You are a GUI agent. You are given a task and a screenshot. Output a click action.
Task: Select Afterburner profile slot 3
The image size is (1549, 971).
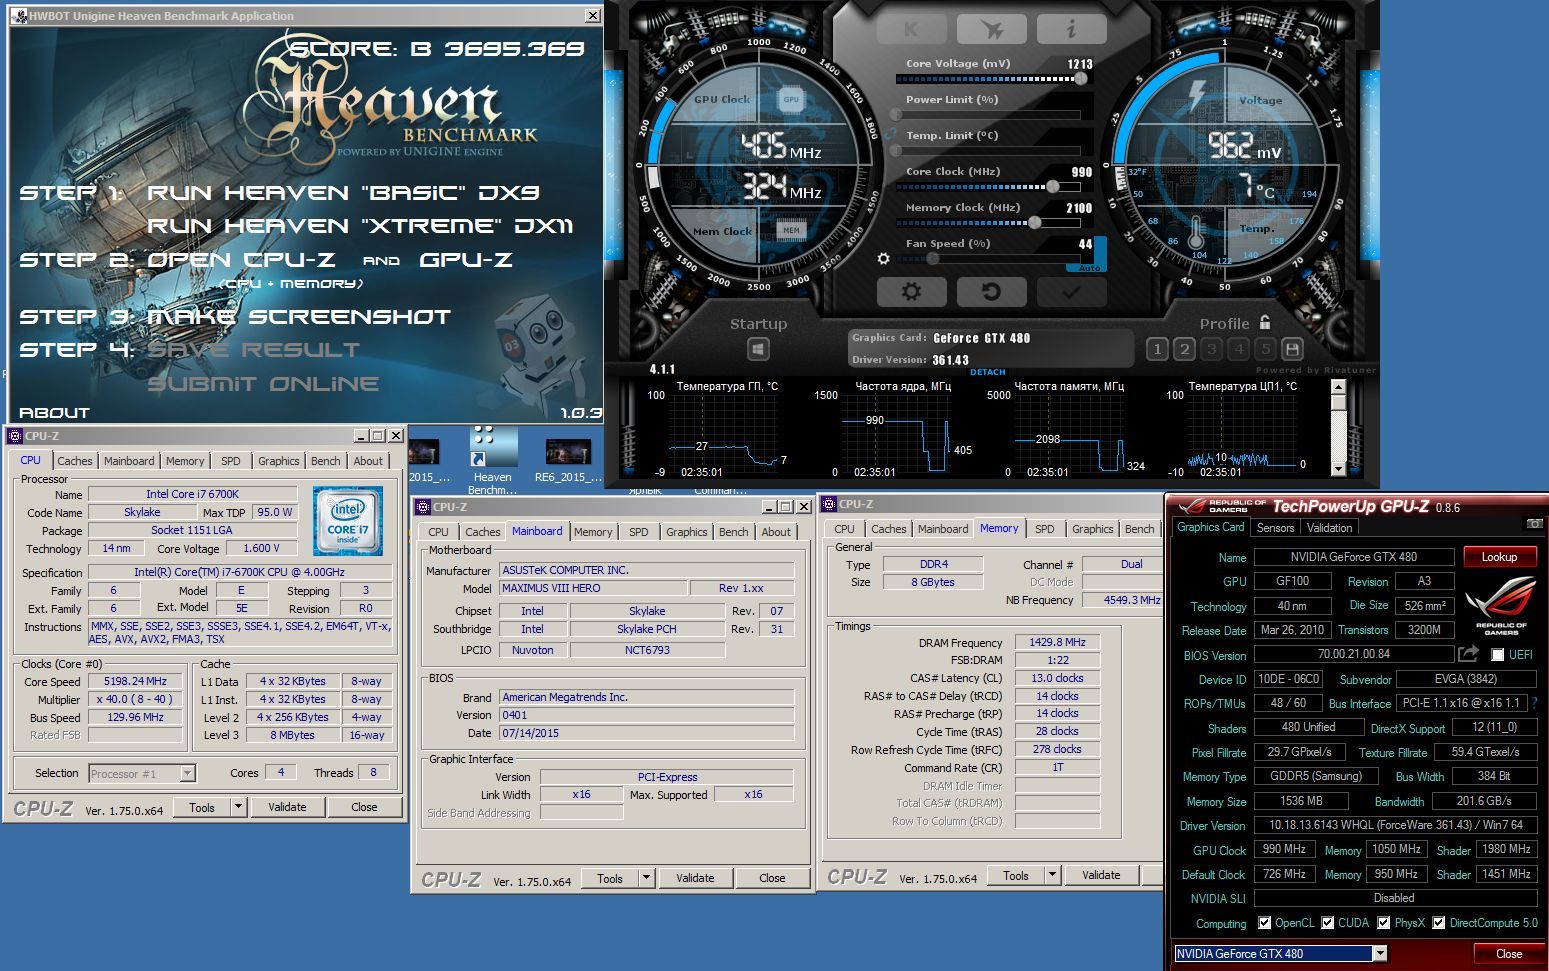coord(1211,349)
